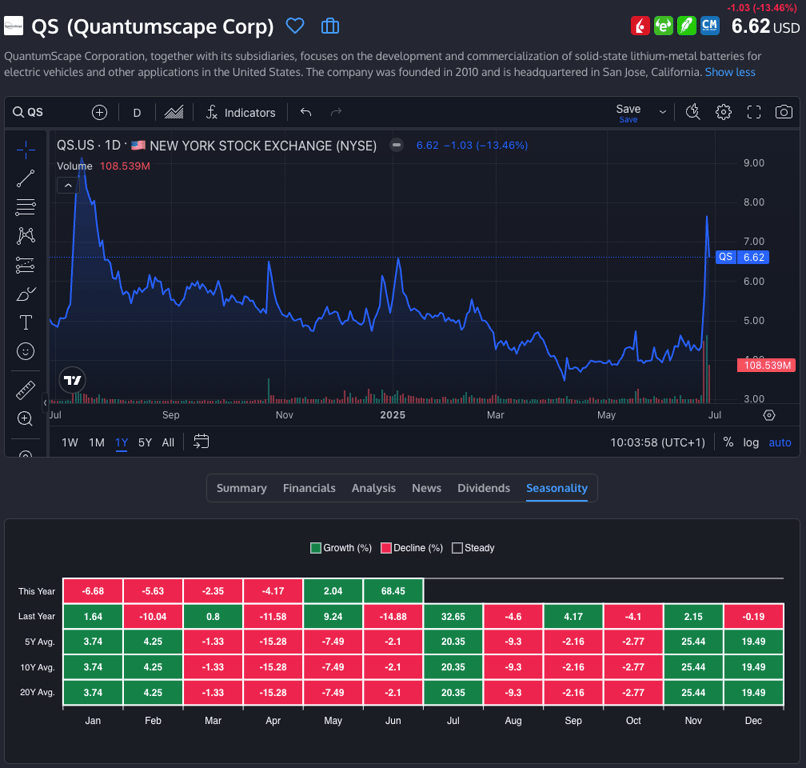Take a chart snapshot with camera icon
The height and width of the screenshot is (768, 806).
[x=784, y=112]
